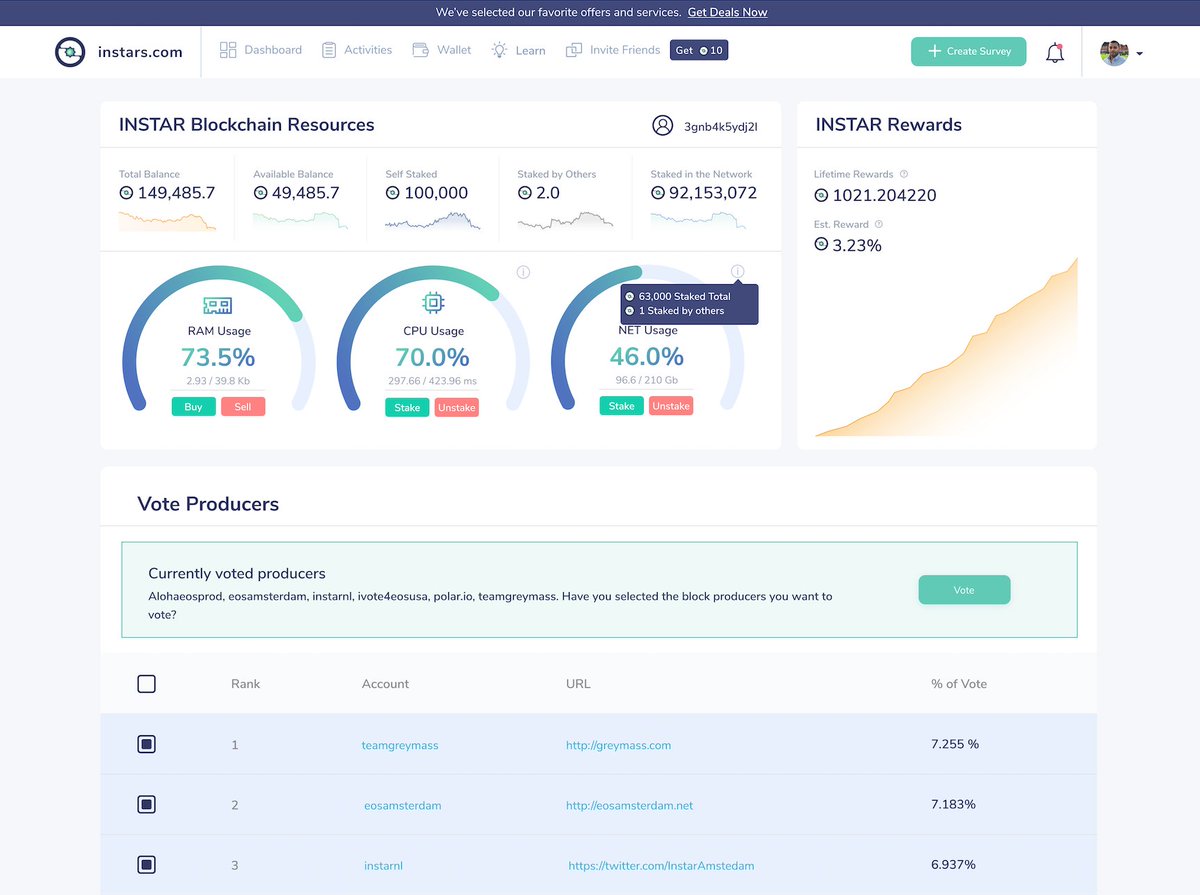Uncheck the eosamsterdam row checkbox
Viewport: 1200px width, 895px height.
tap(146, 804)
